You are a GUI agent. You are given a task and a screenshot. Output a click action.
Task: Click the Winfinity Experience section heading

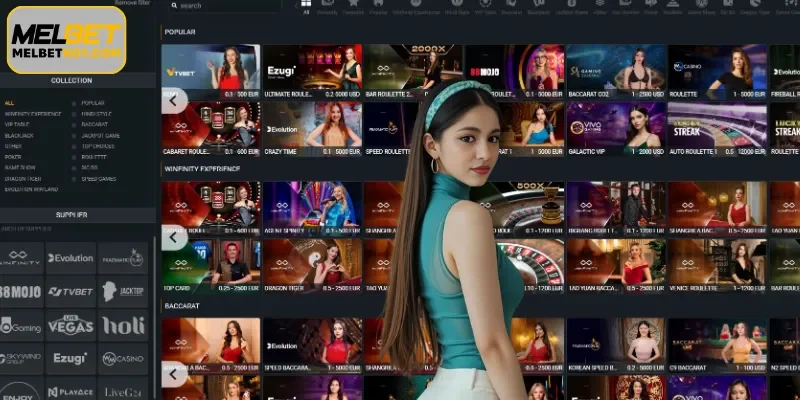coord(202,168)
